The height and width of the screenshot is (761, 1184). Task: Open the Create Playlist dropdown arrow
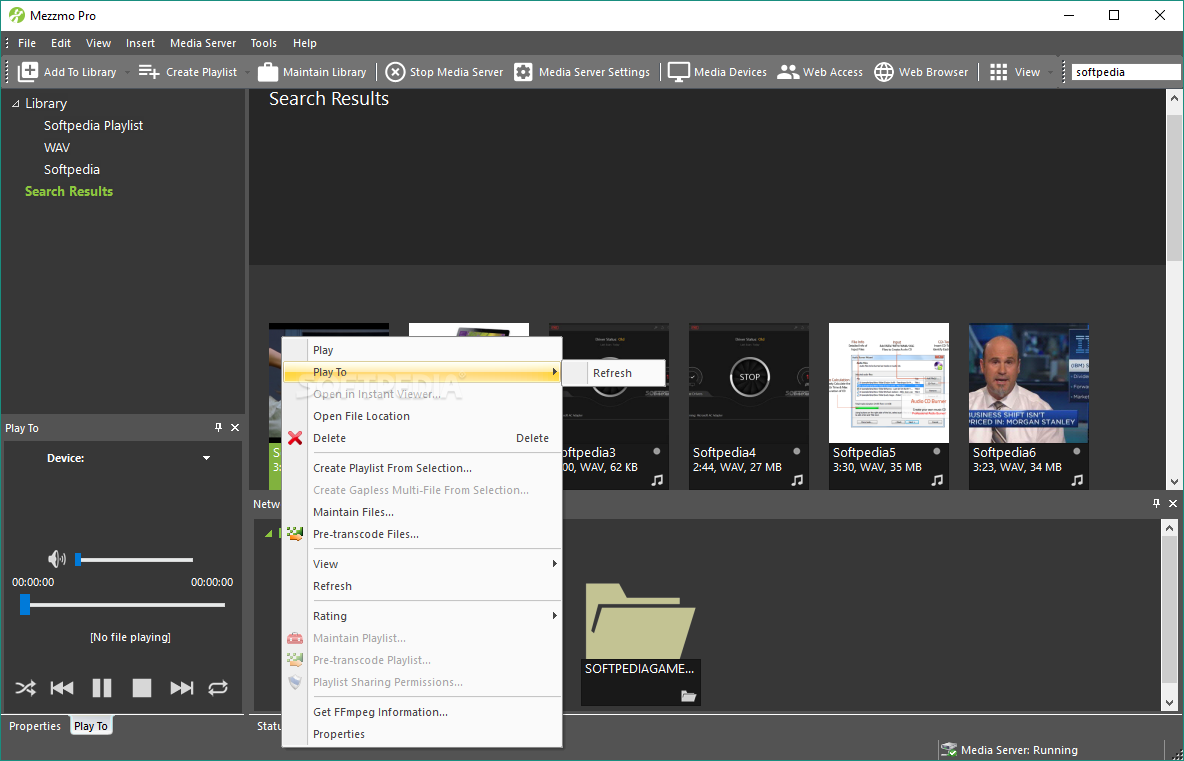pyautogui.click(x=247, y=72)
